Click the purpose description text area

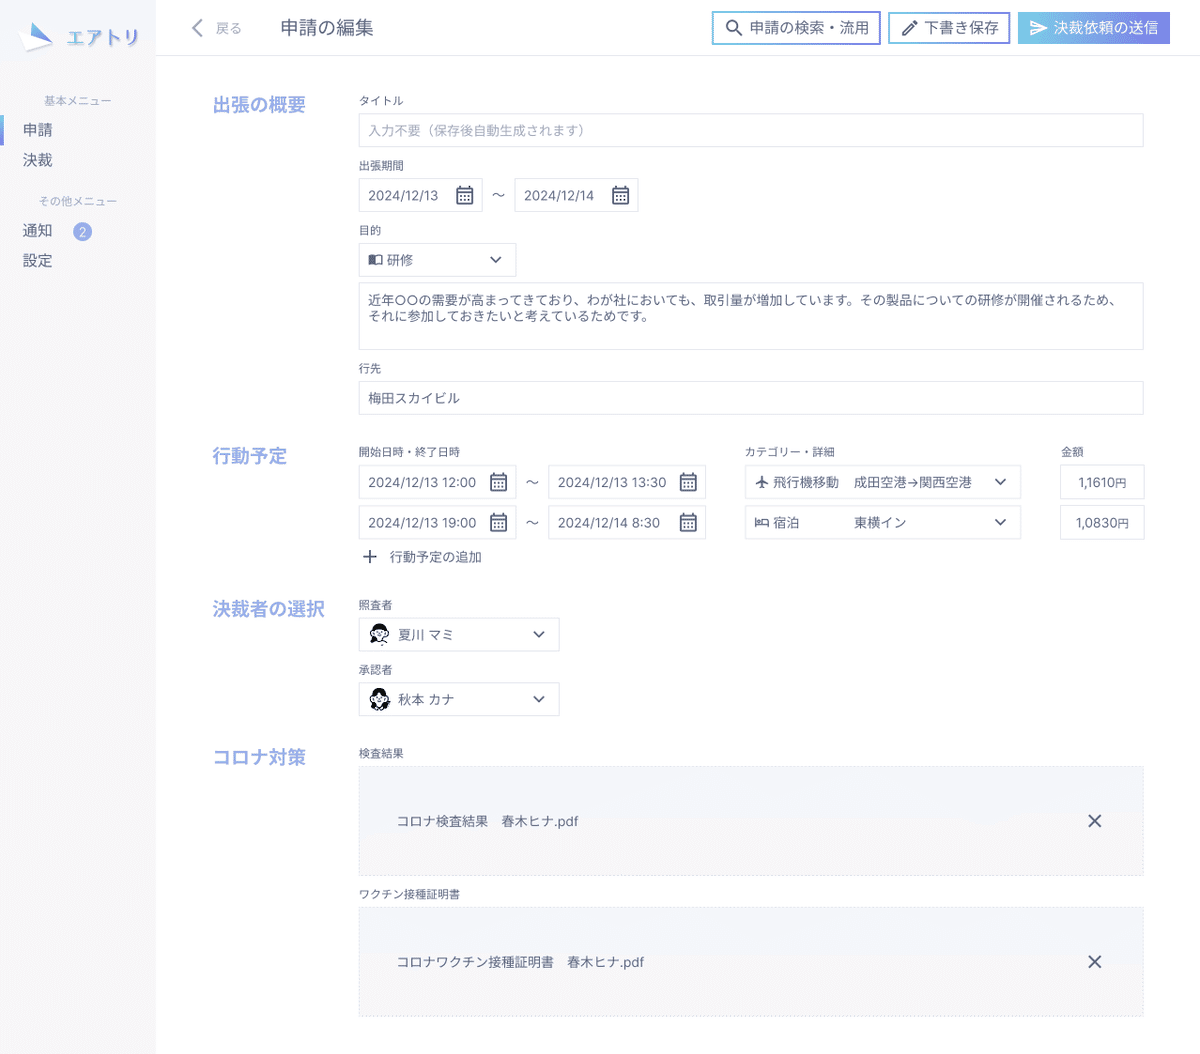coord(751,316)
